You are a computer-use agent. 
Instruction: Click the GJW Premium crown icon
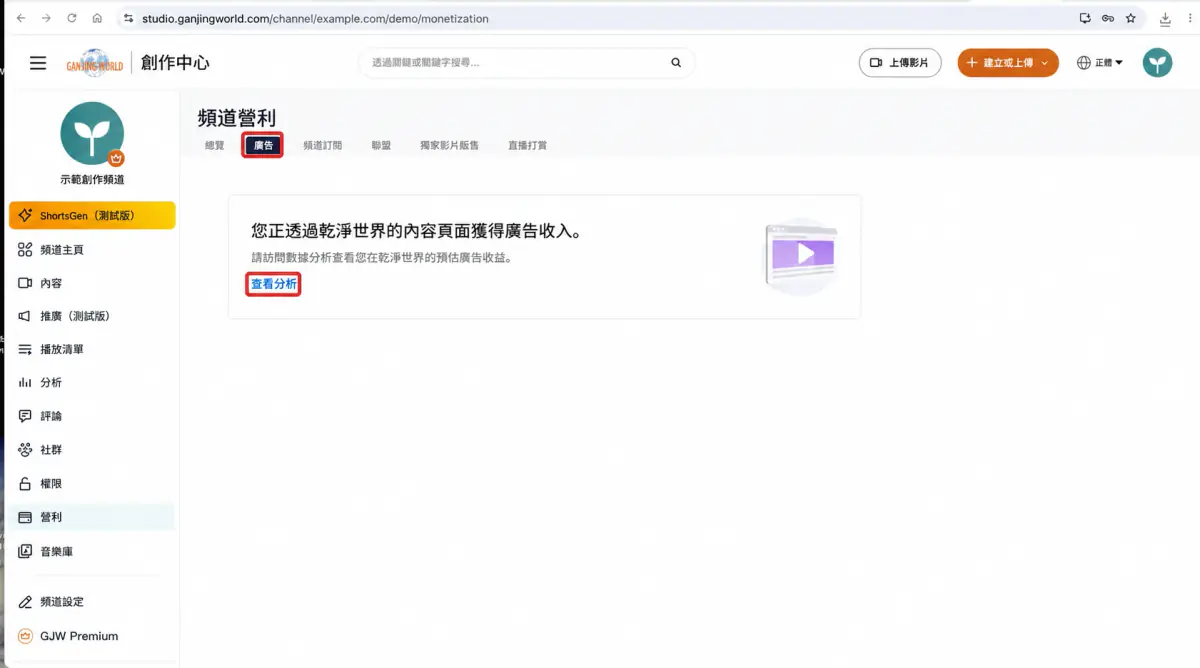[25, 636]
